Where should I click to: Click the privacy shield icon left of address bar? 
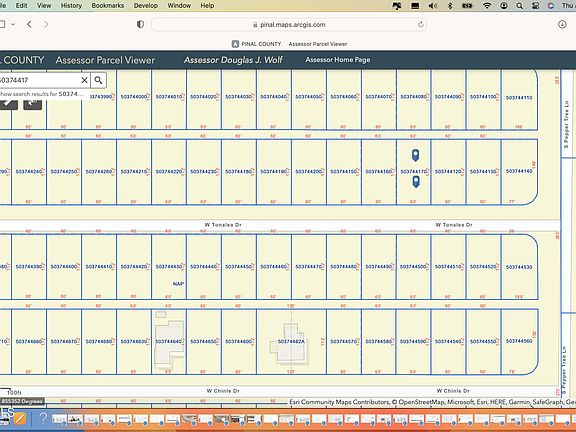tap(140, 24)
